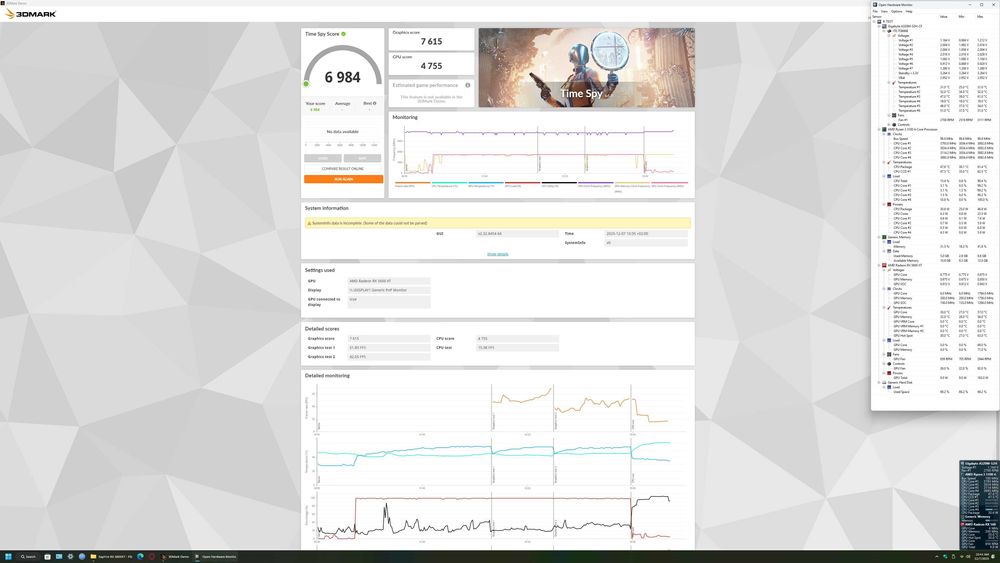Open the View menu in Open Hardware Monitor
The image size is (1000, 563).
tap(885, 11)
